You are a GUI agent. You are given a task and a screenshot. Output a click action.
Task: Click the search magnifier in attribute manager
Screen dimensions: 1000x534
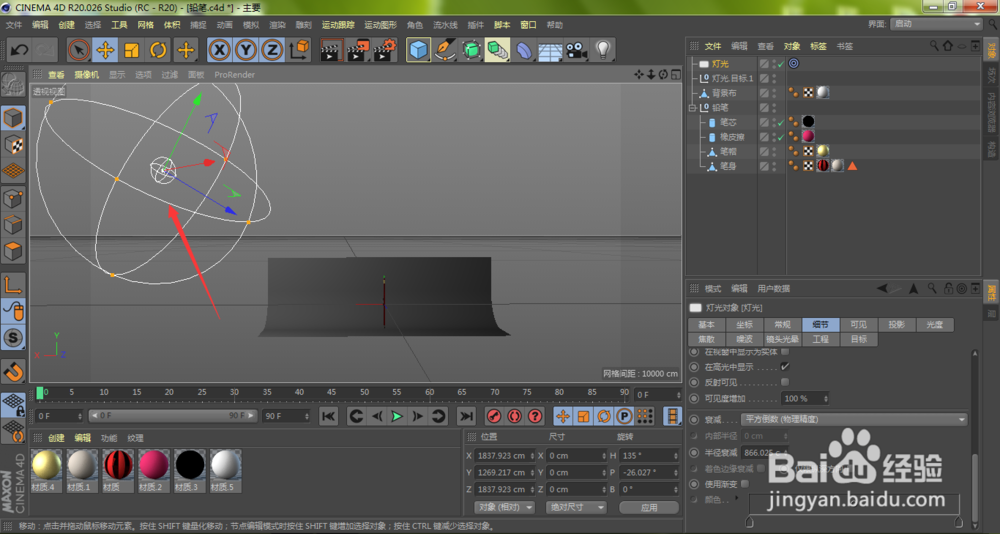tap(932, 288)
